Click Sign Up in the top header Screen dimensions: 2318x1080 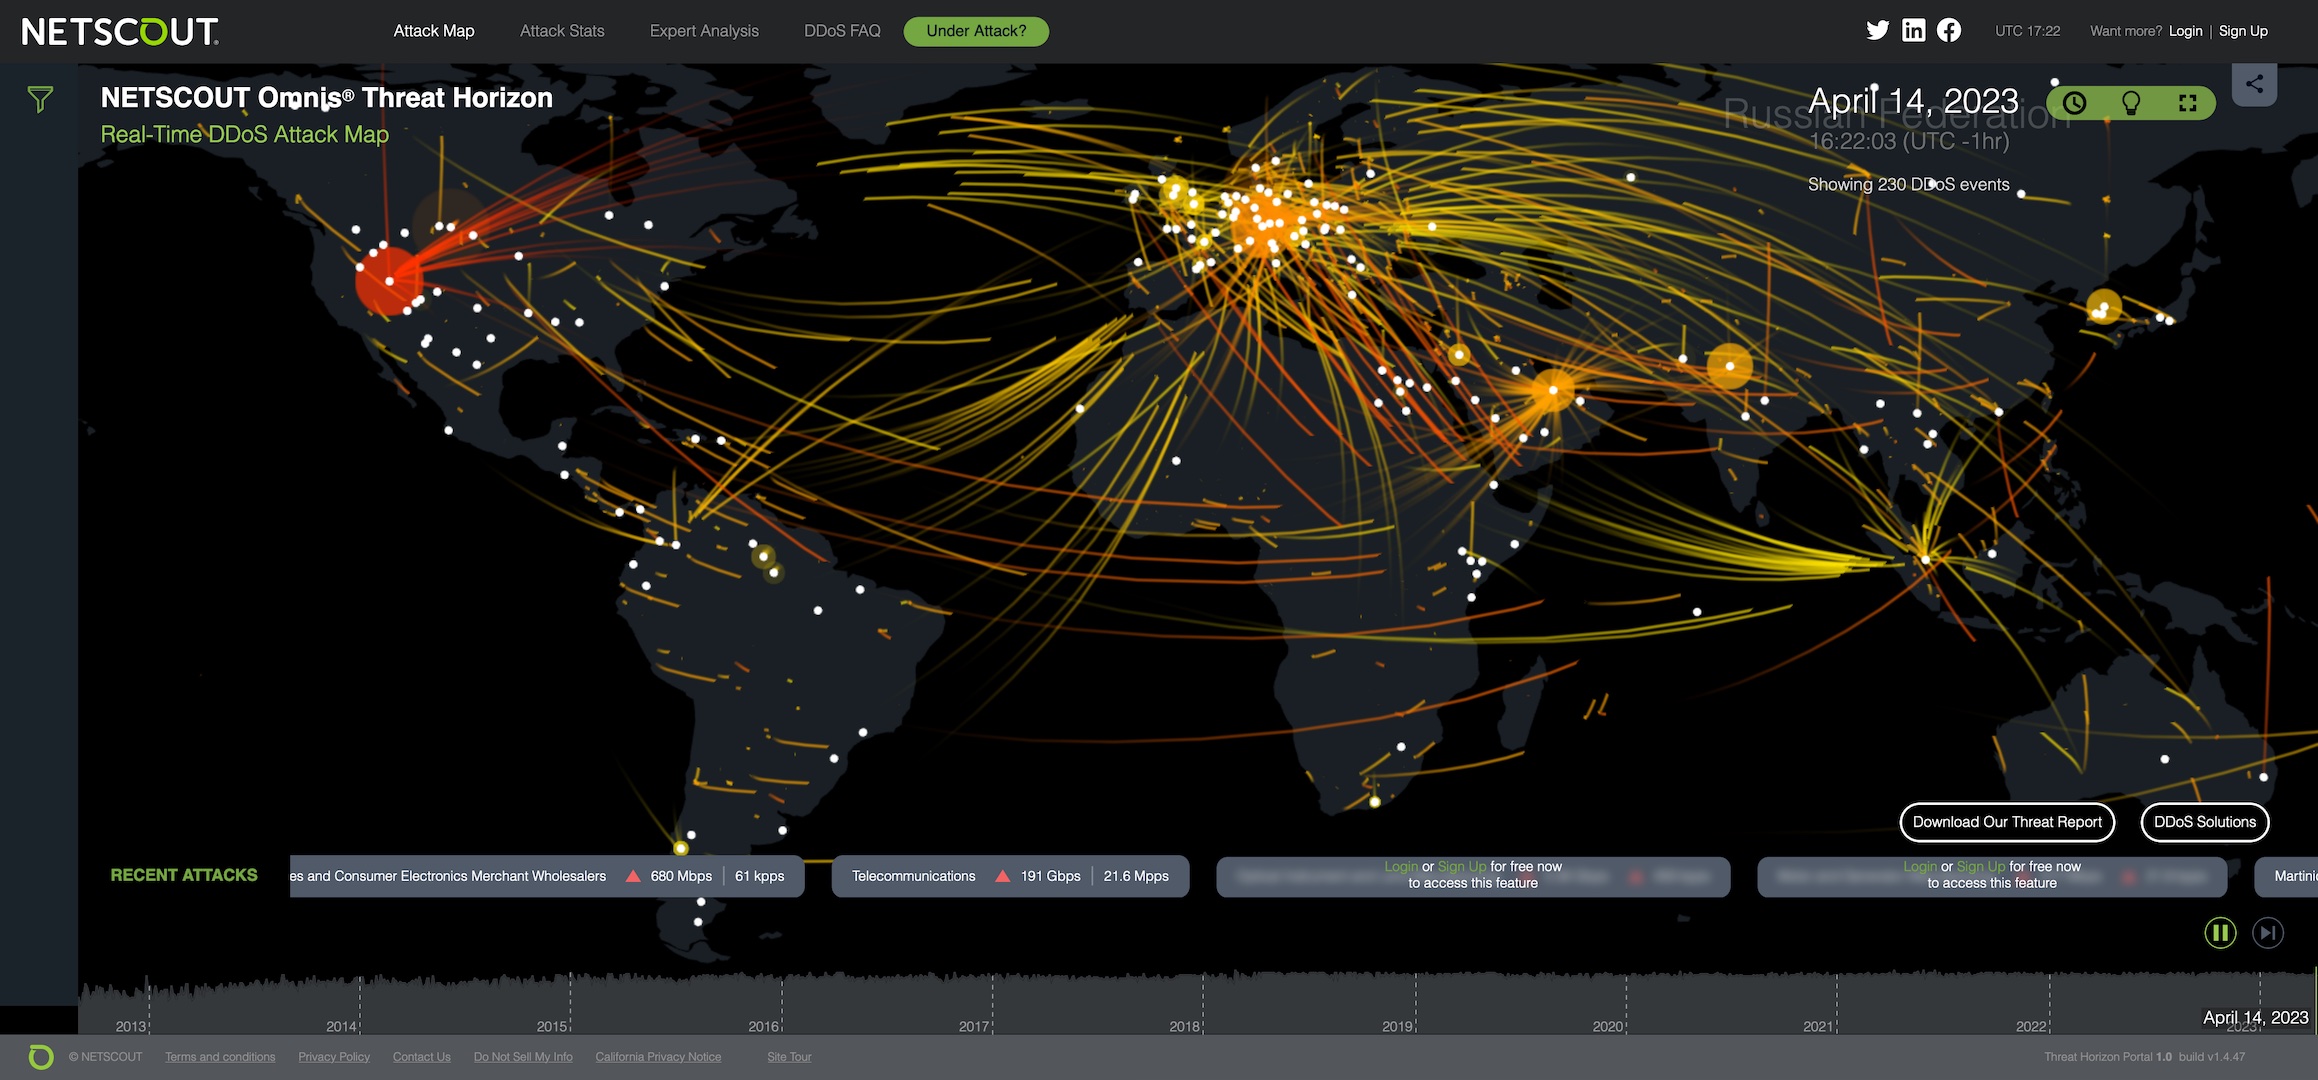click(2243, 31)
